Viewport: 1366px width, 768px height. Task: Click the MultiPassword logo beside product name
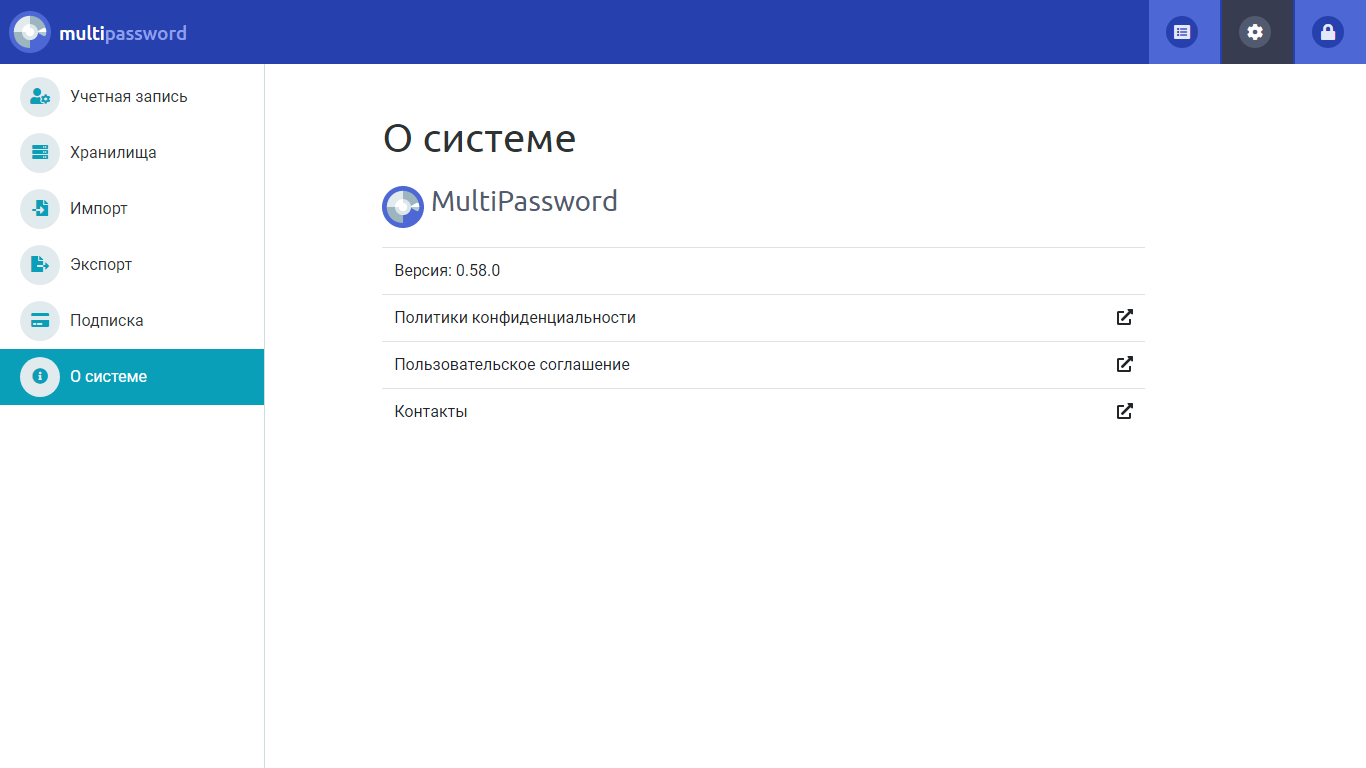point(403,207)
